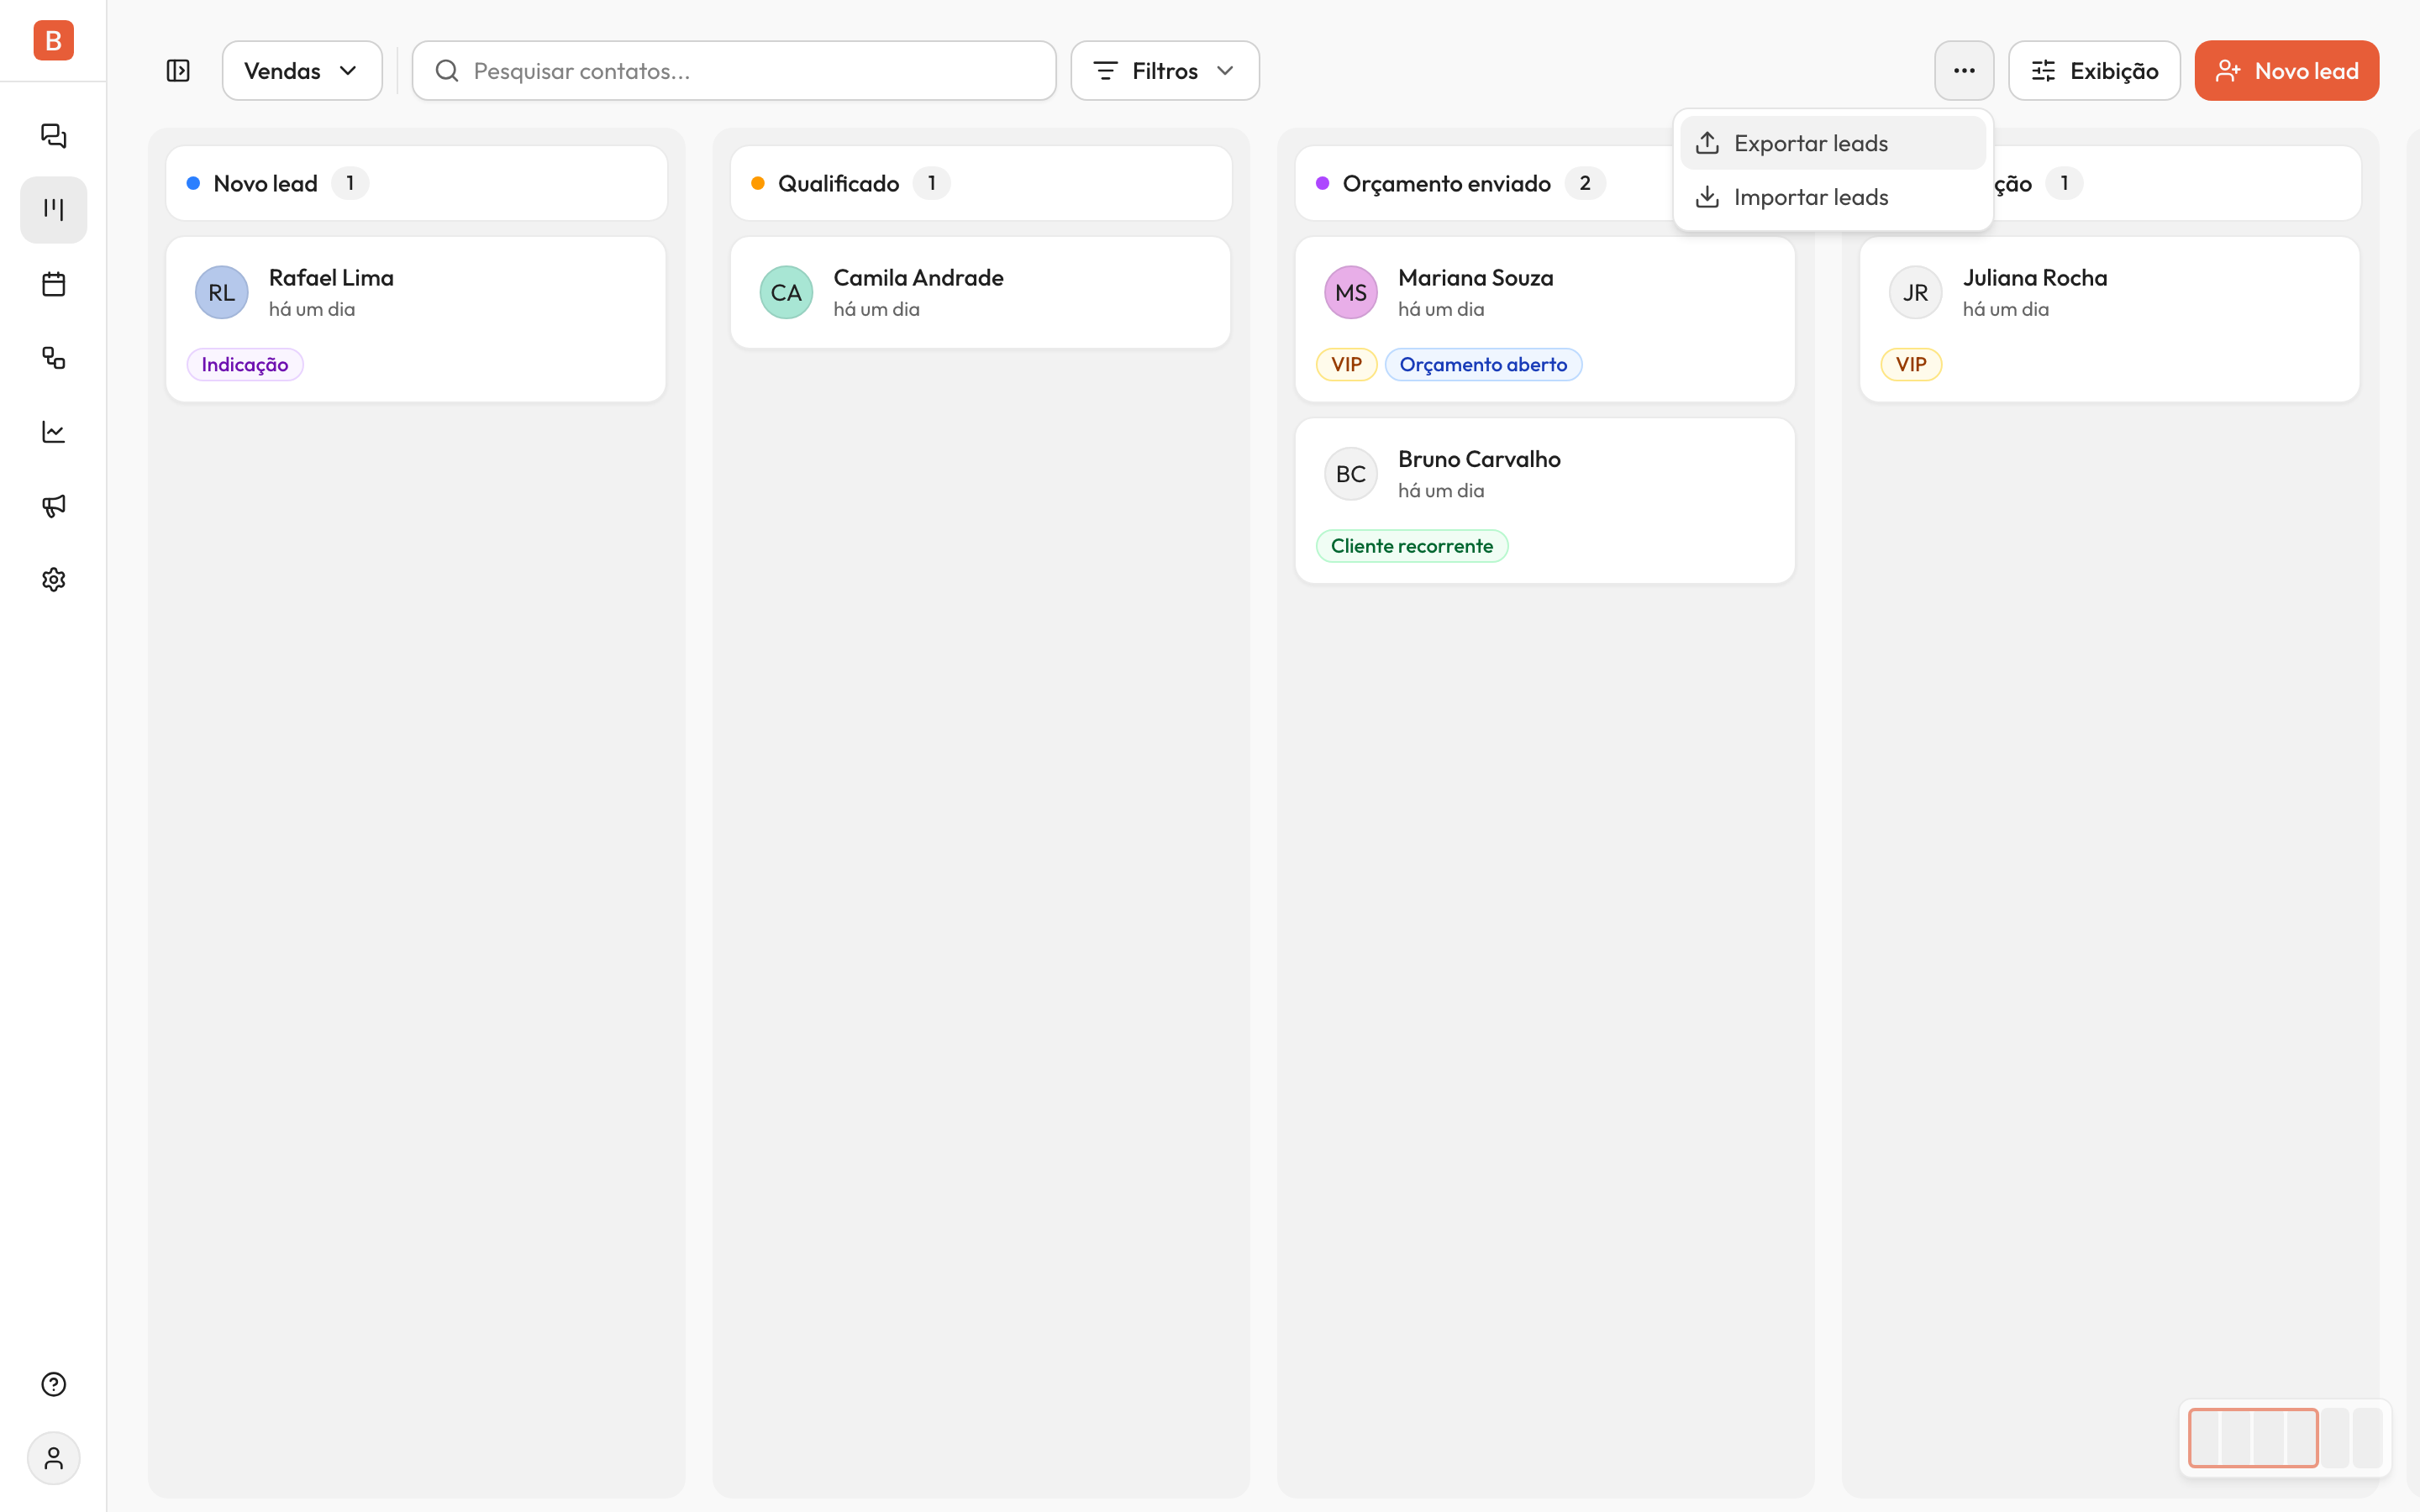The height and width of the screenshot is (1512, 2420).
Task: Click the board minimap navigator
Action: click(2285, 1438)
